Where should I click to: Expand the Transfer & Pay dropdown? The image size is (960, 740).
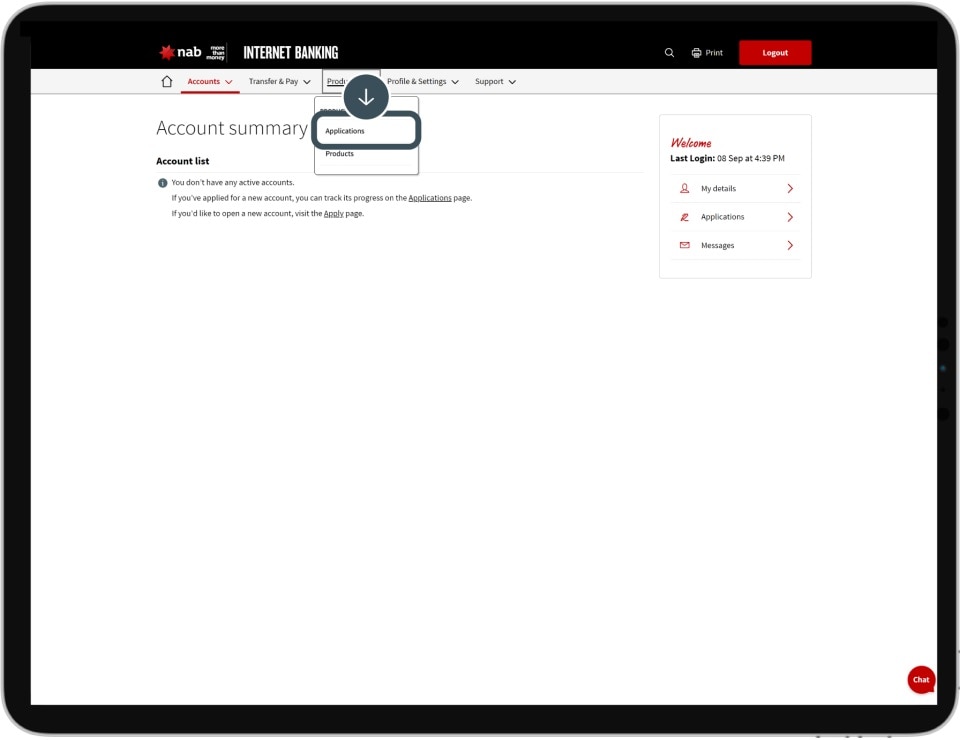coord(279,82)
